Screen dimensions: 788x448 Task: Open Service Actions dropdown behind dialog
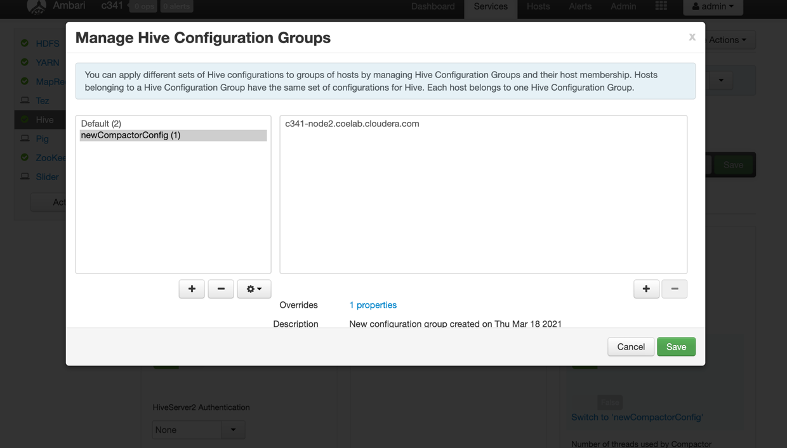click(x=729, y=40)
